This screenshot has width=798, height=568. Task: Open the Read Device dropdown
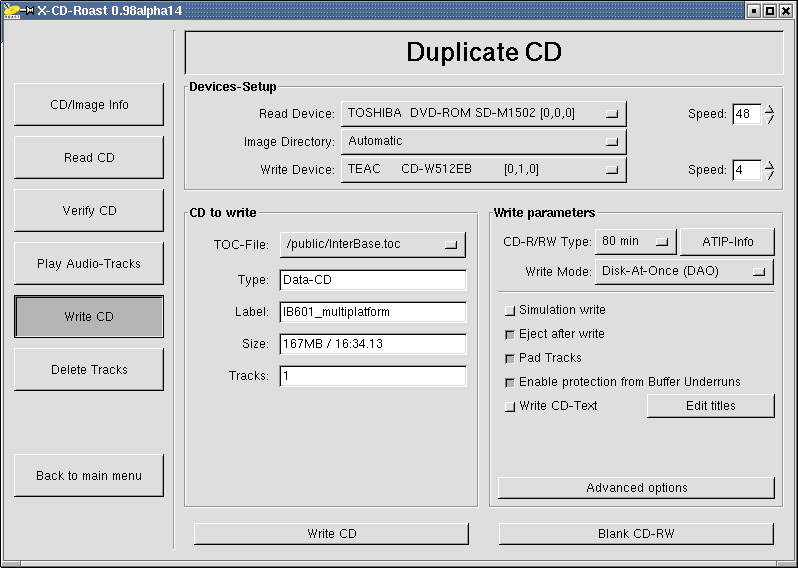click(483, 113)
